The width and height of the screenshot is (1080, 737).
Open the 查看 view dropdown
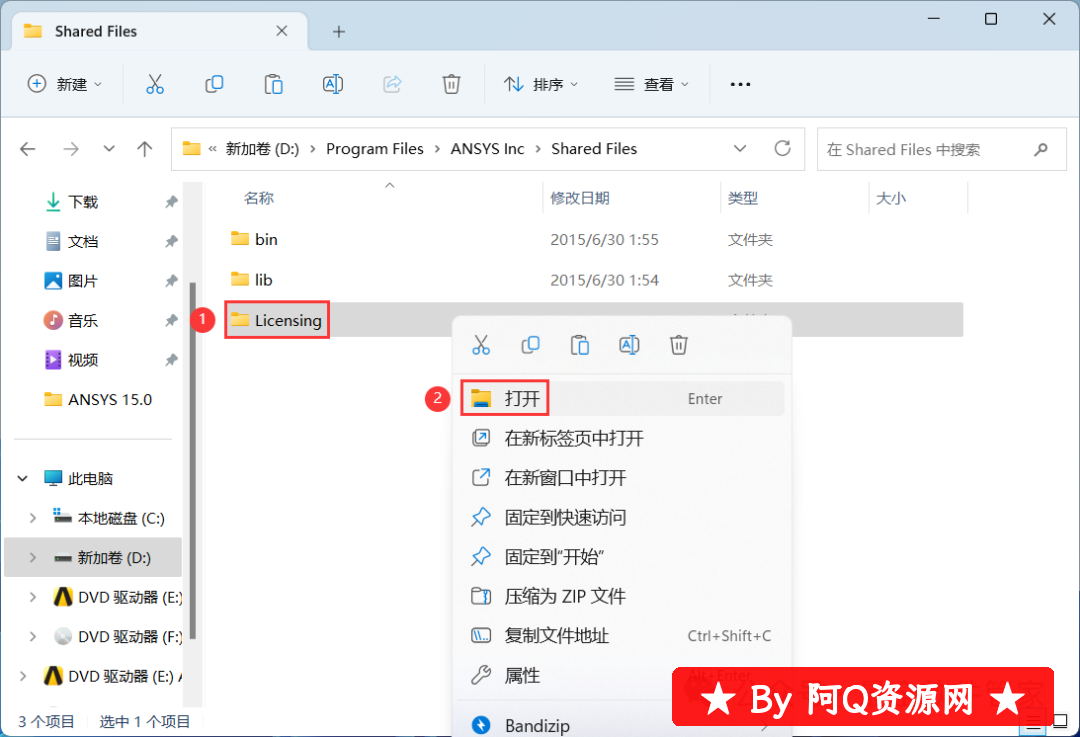[x=652, y=84]
